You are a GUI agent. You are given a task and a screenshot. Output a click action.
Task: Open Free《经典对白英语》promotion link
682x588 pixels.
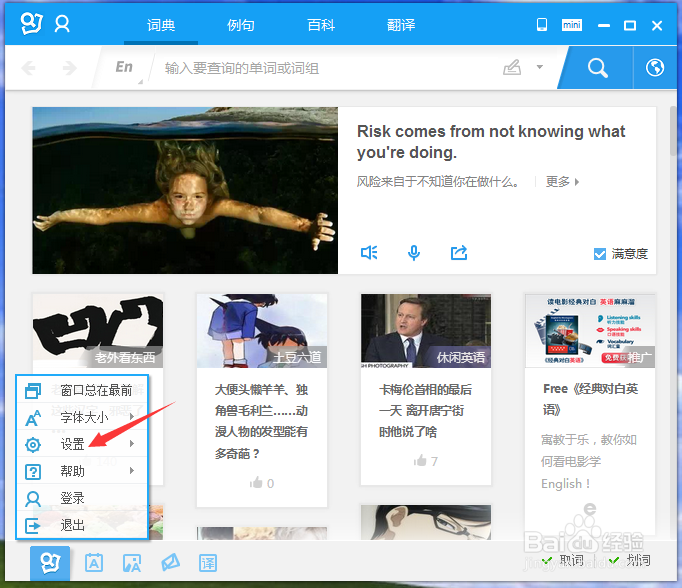(x=590, y=399)
